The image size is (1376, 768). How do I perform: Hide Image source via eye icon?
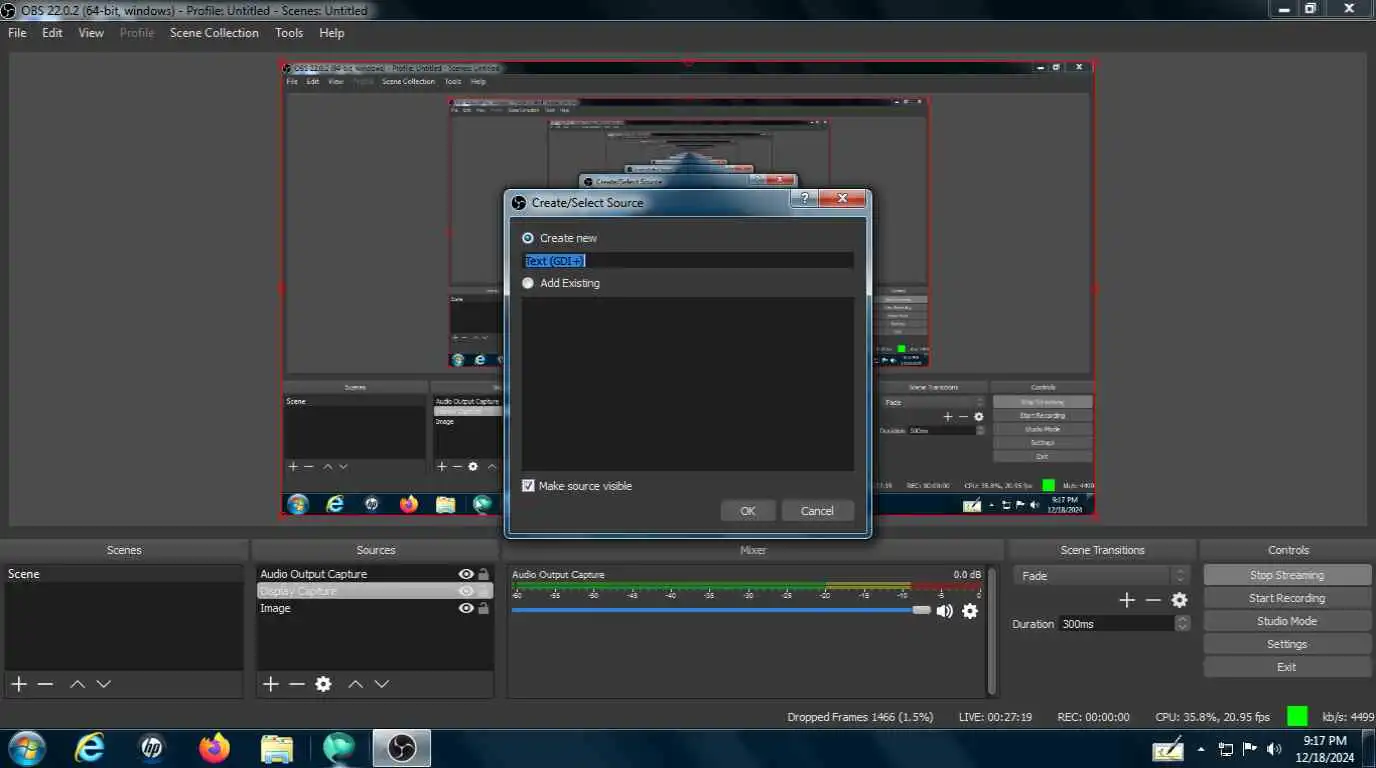click(466, 608)
